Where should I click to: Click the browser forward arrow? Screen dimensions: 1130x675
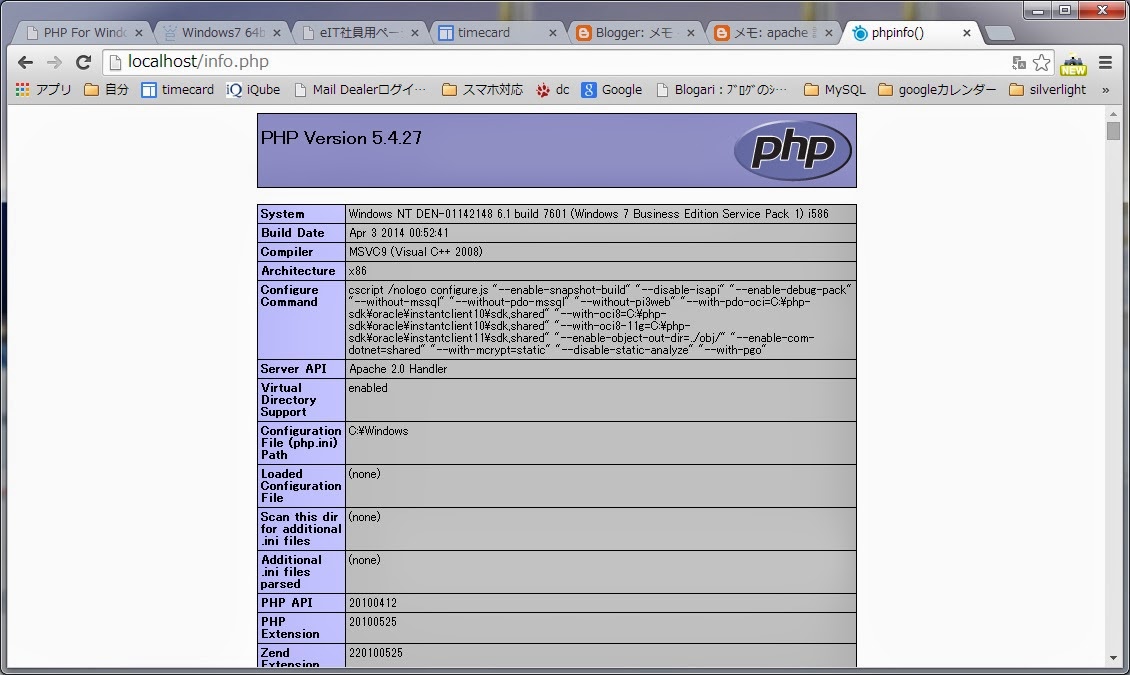click(54, 63)
